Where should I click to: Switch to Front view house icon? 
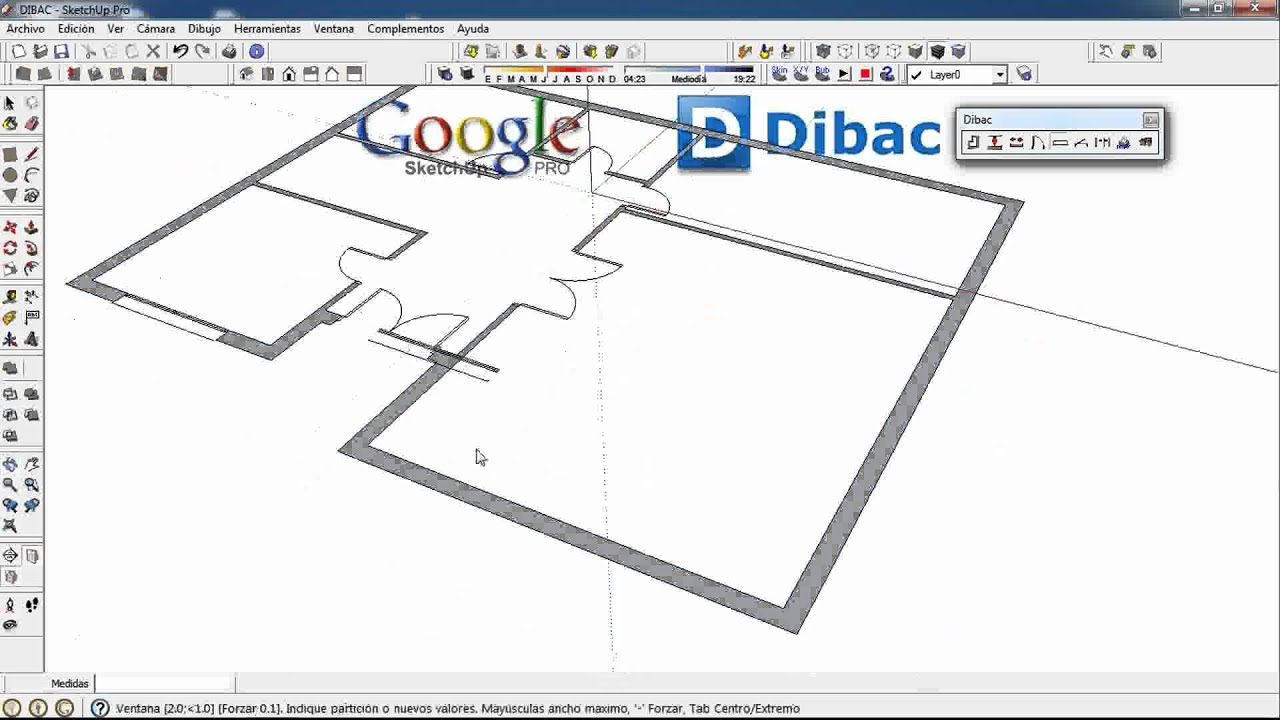tap(289, 74)
